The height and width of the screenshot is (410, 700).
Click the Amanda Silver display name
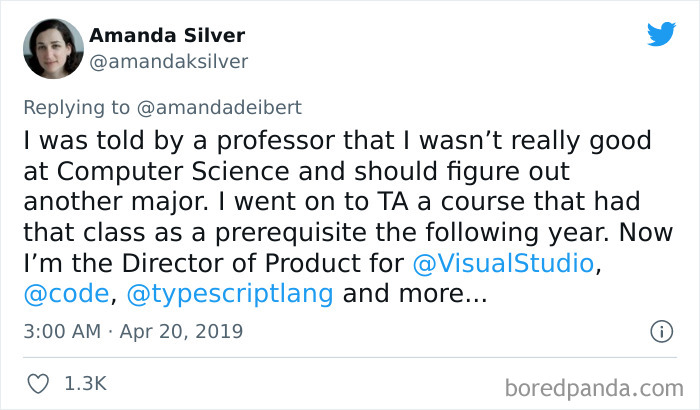point(167,36)
